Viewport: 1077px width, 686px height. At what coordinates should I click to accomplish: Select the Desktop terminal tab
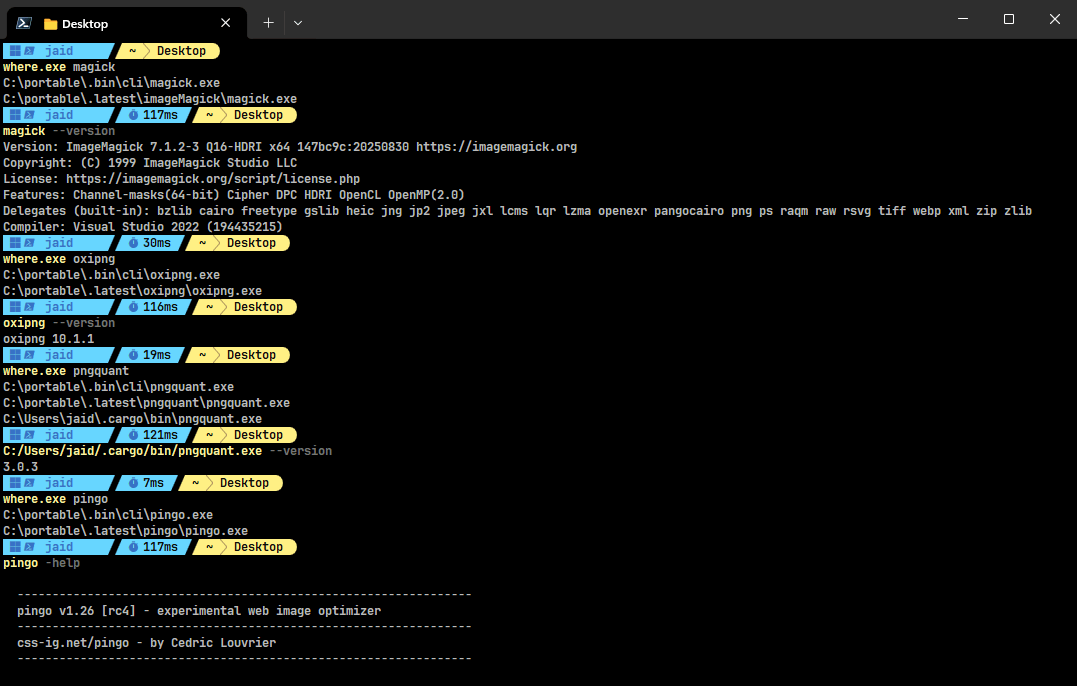(127, 23)
